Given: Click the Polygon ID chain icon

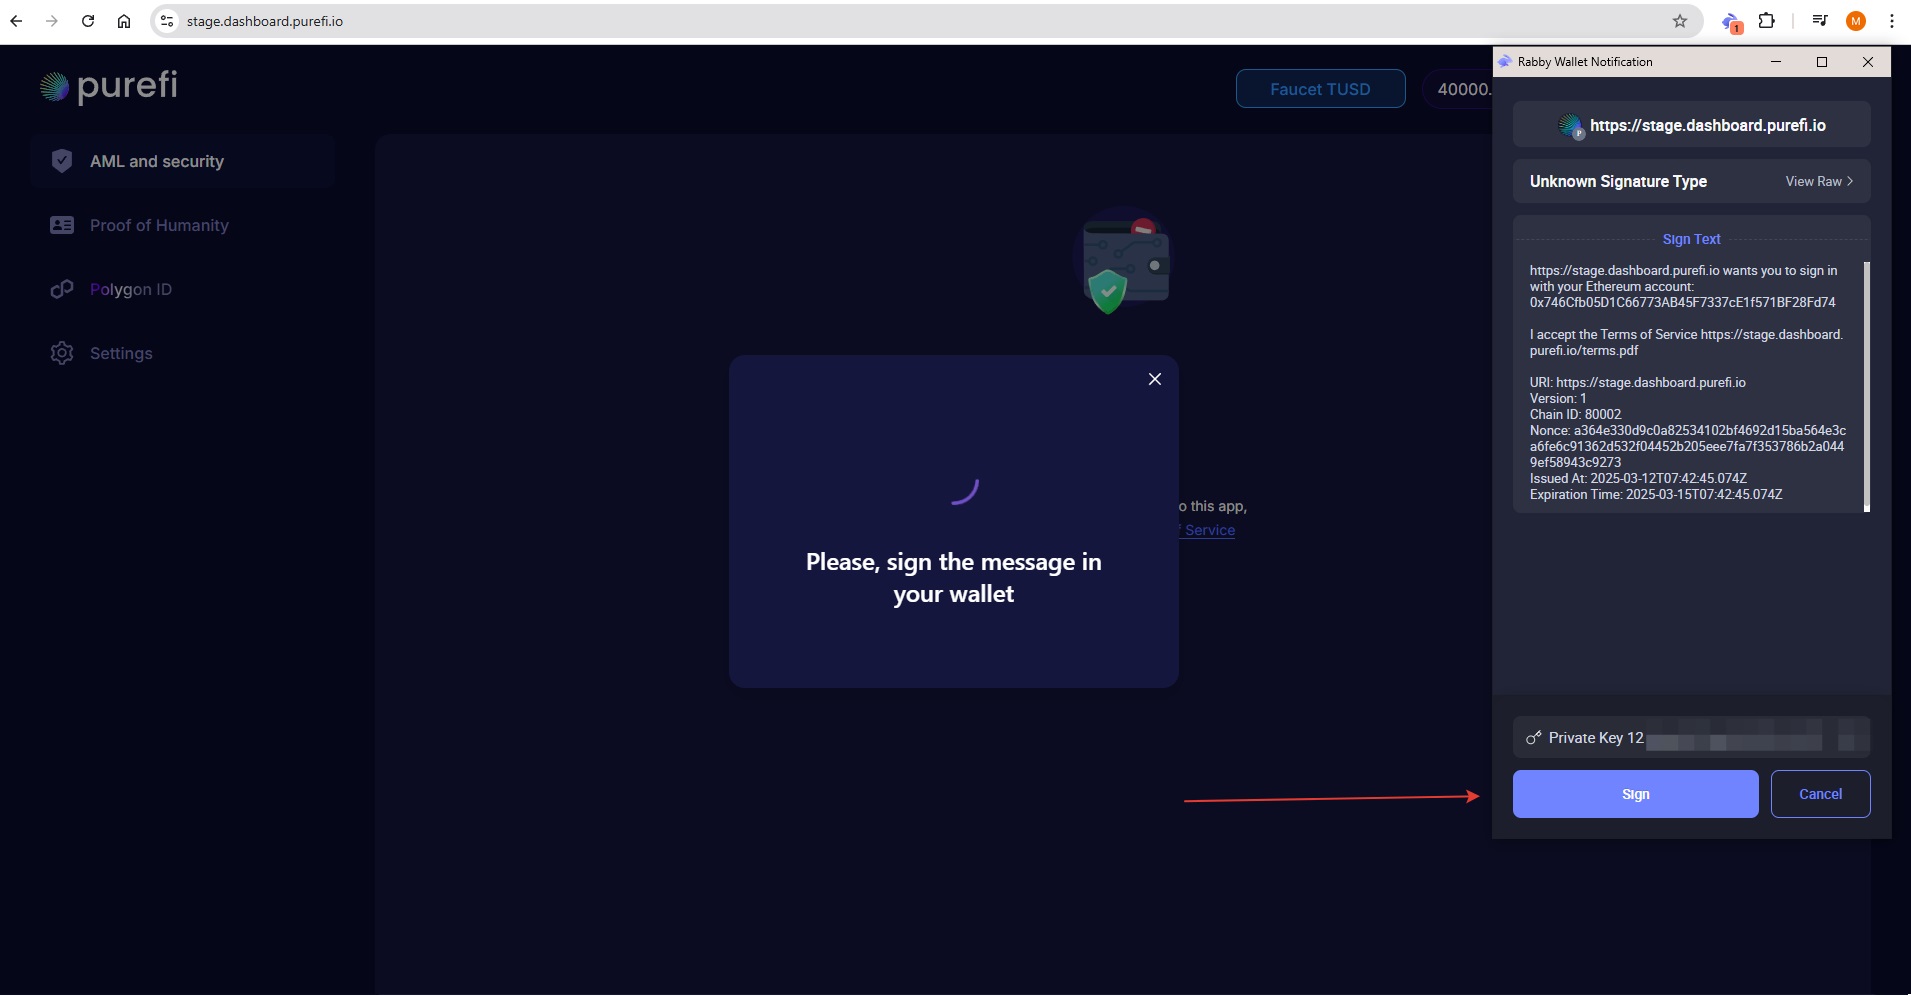Looking at the screenshot, I should (x=62, y=289).
